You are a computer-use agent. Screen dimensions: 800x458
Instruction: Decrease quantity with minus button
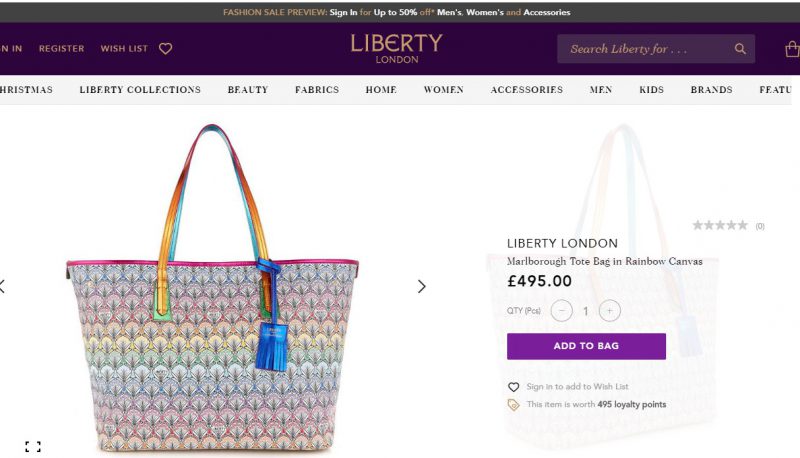(x=562, y=311)
